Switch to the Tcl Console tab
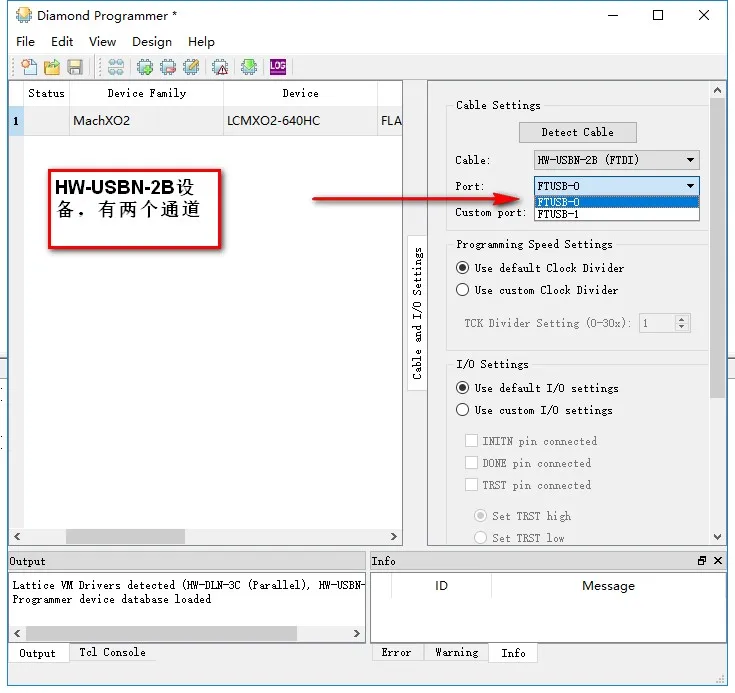 coord(112,653)
